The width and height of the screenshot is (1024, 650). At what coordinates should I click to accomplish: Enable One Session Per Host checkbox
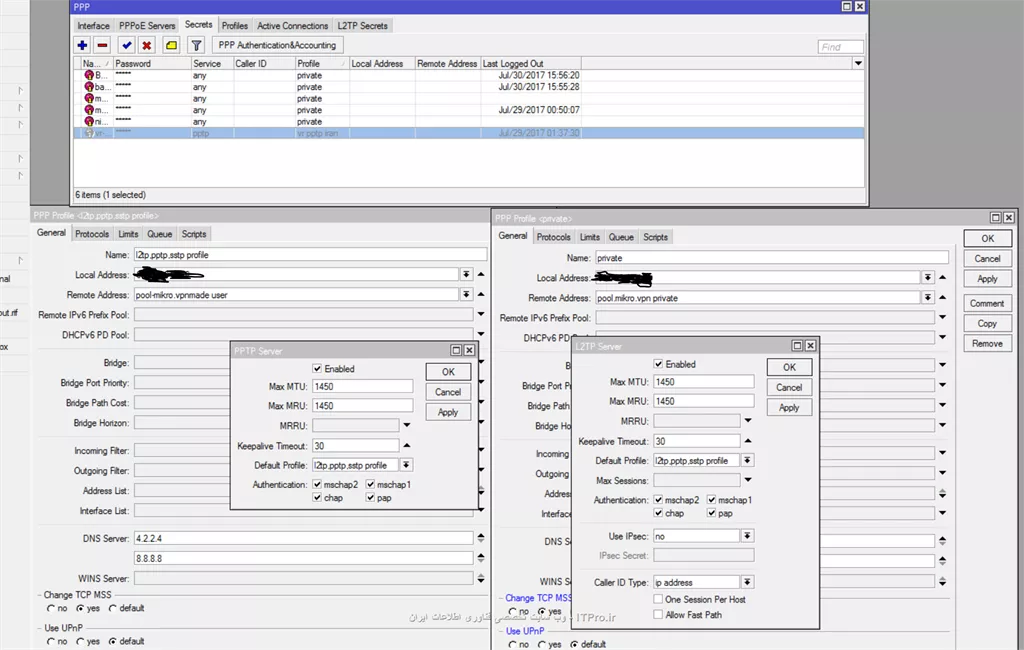pos(658,599)
